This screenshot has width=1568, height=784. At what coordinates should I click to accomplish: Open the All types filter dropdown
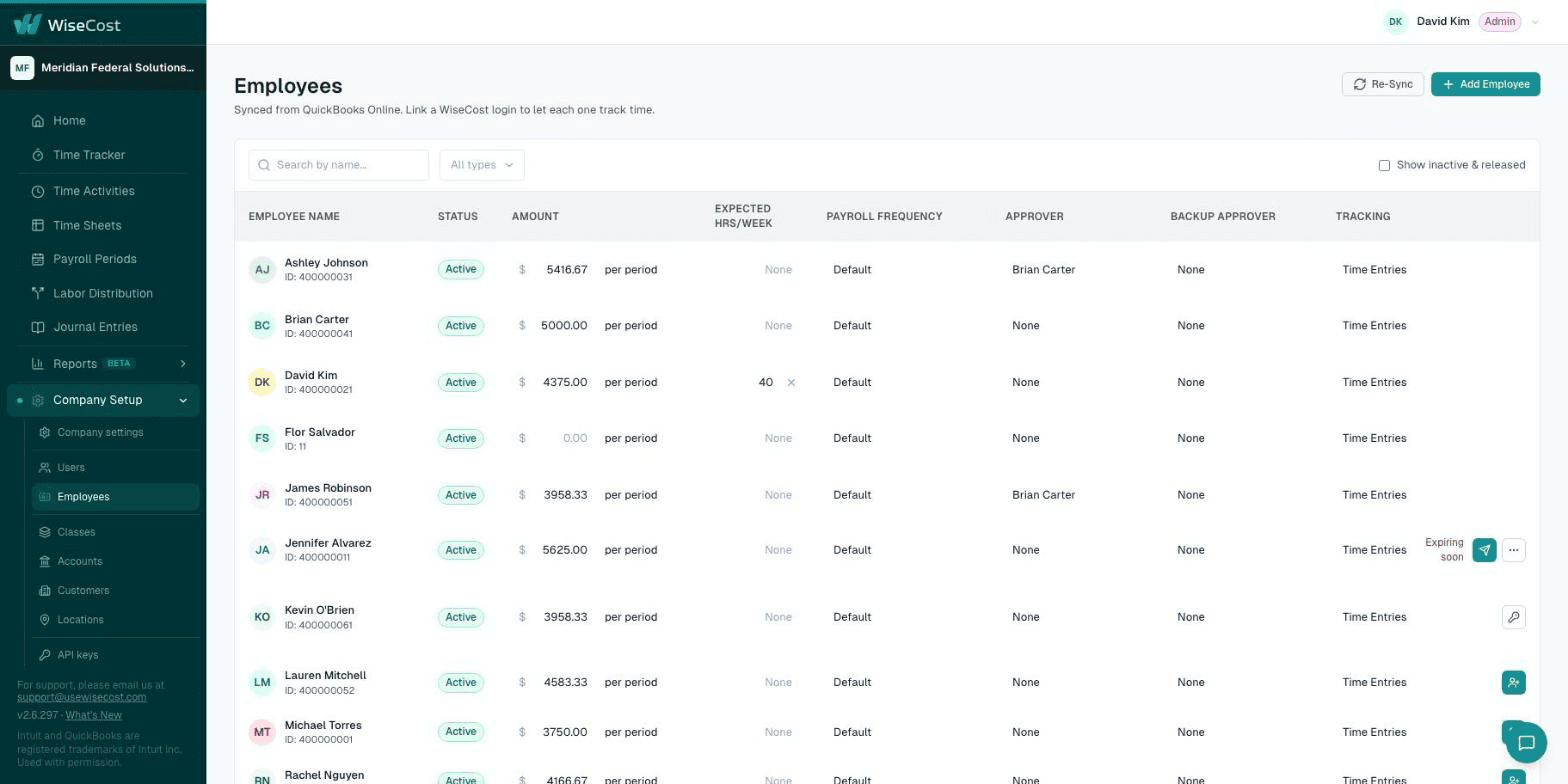point(482,165)
